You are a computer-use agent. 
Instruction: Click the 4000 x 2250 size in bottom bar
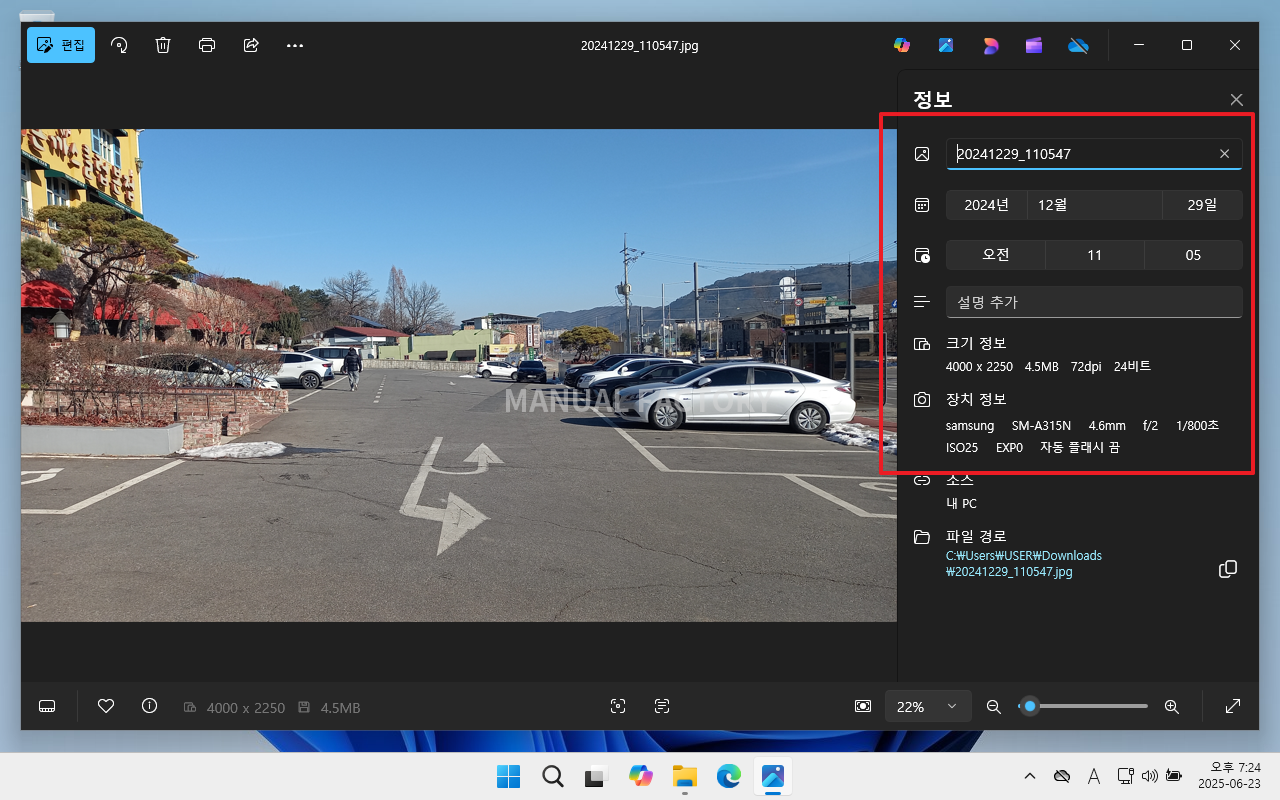246,708
